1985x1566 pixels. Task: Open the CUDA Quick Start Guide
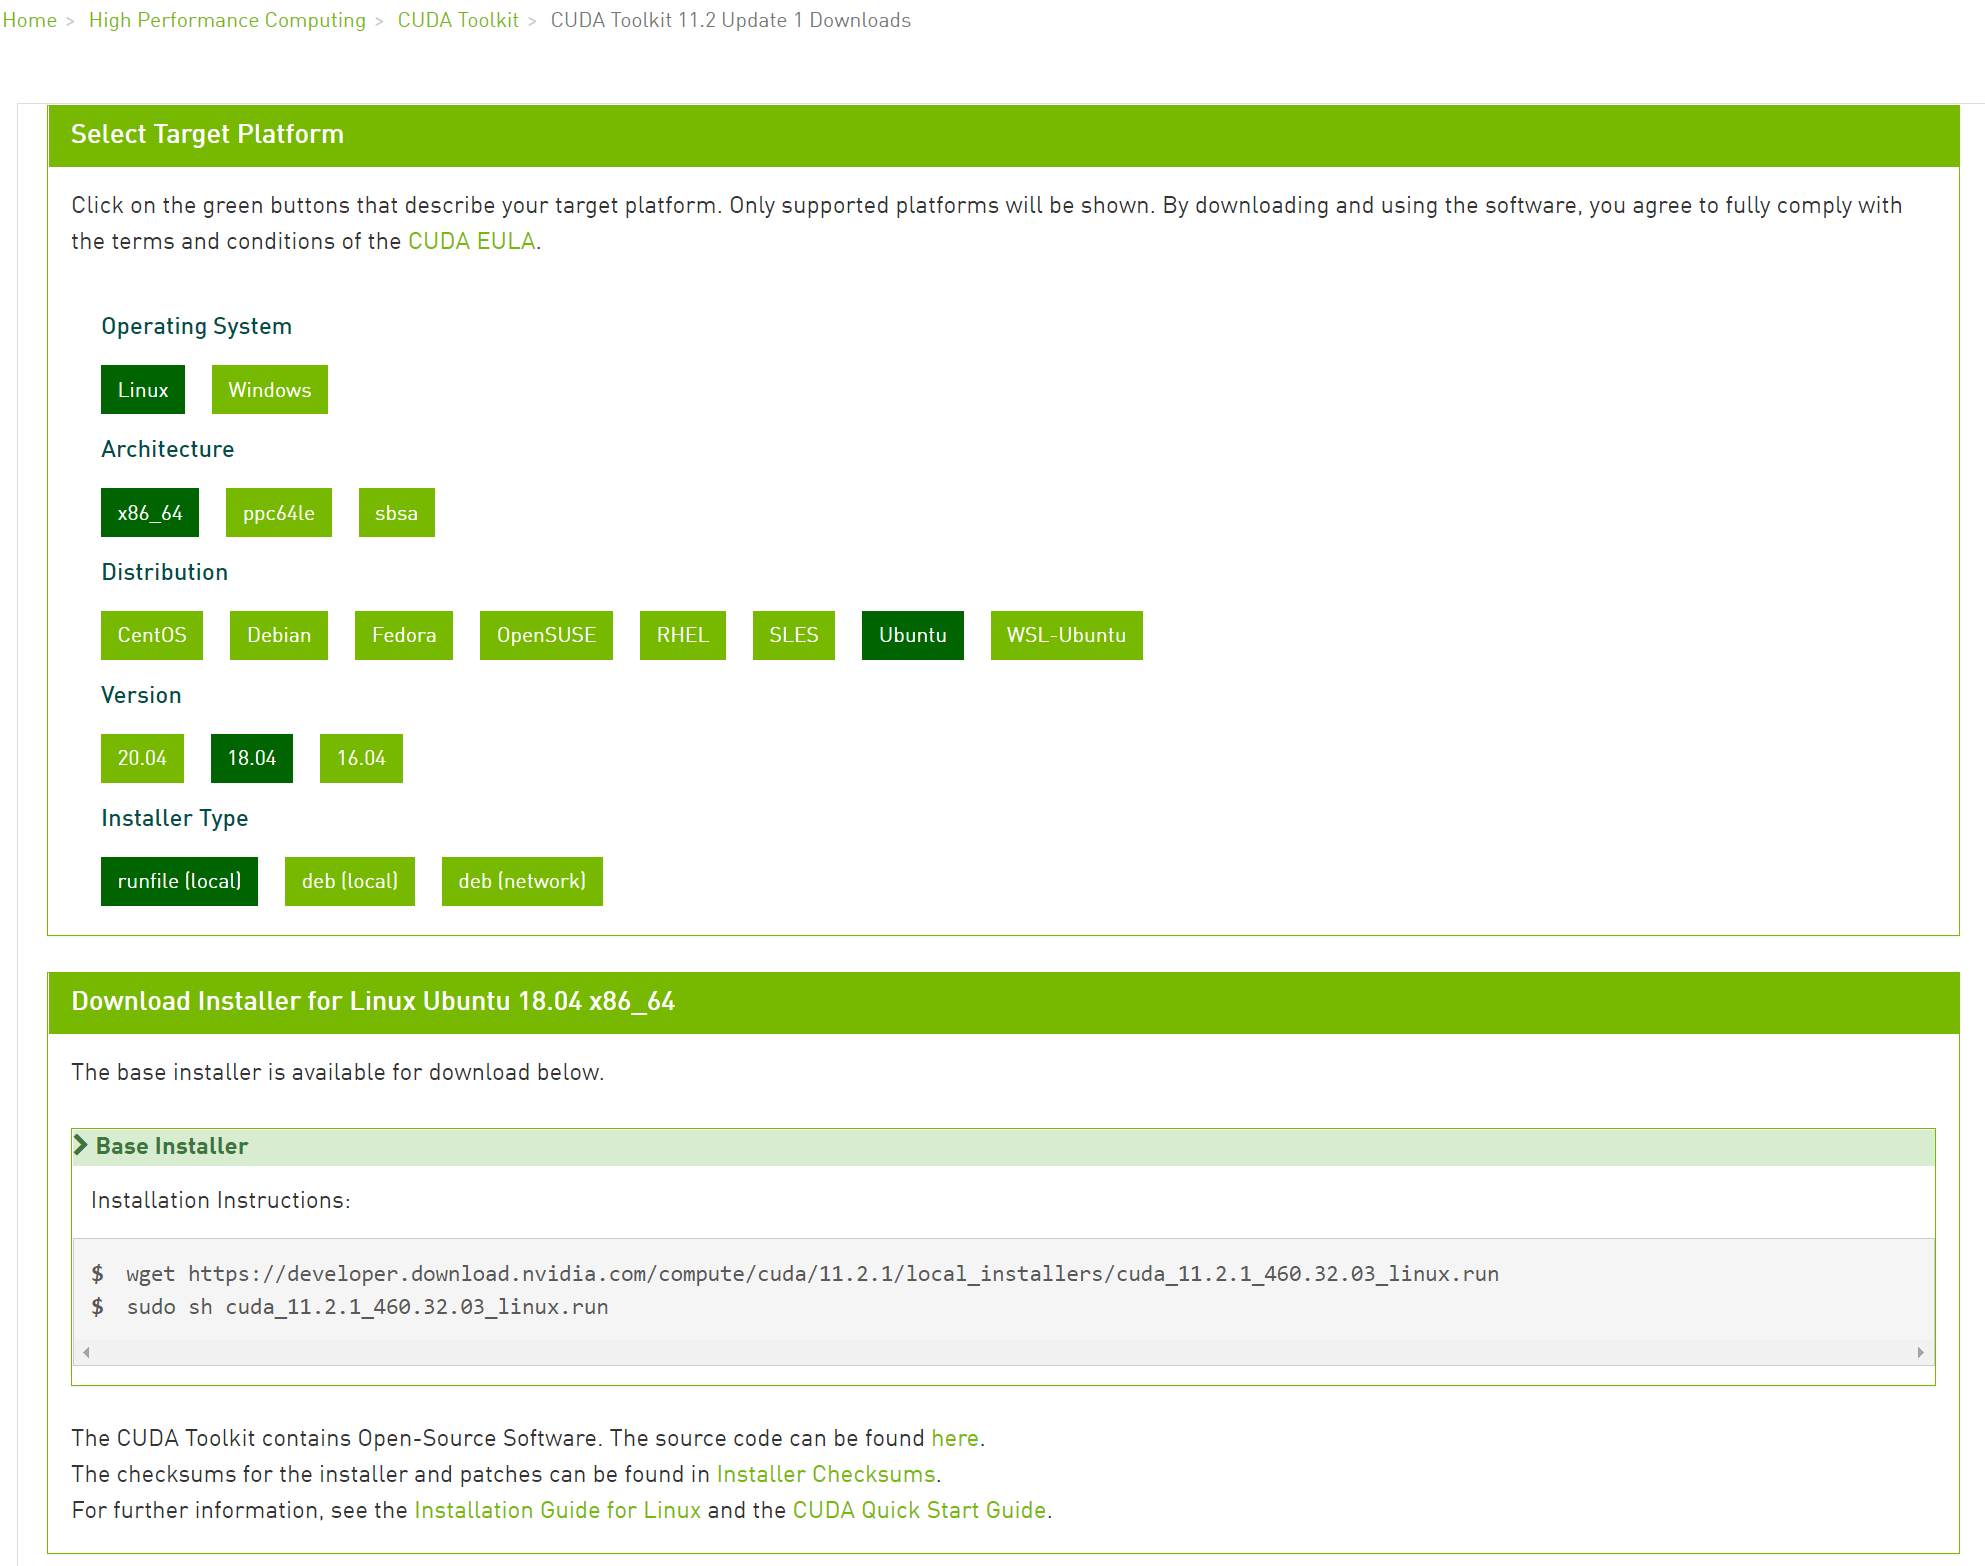pos(919,1510)
